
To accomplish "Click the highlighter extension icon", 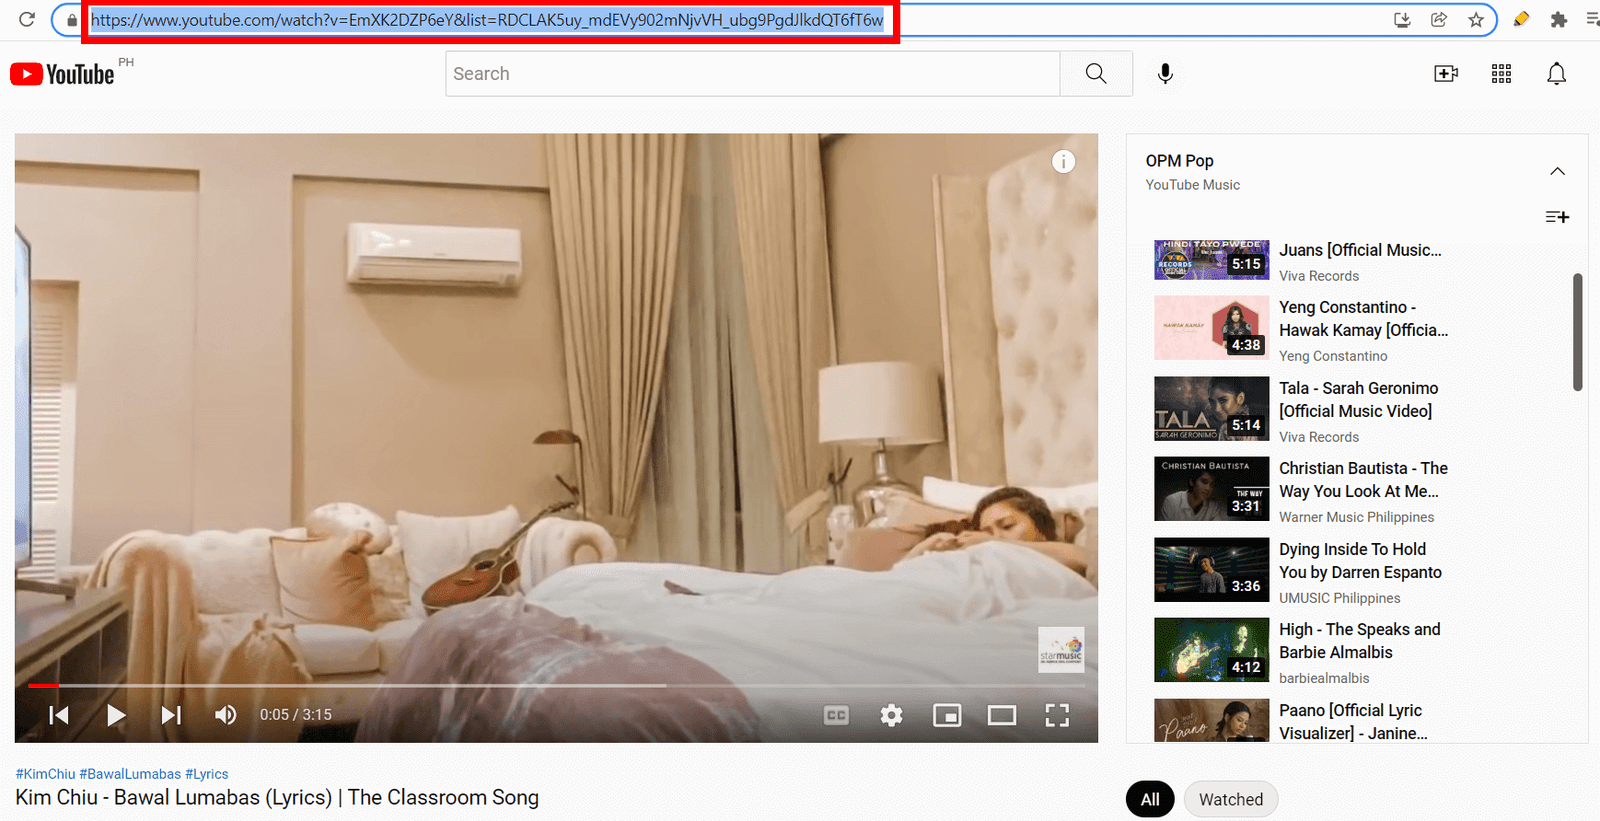I will pos(1521,20).
